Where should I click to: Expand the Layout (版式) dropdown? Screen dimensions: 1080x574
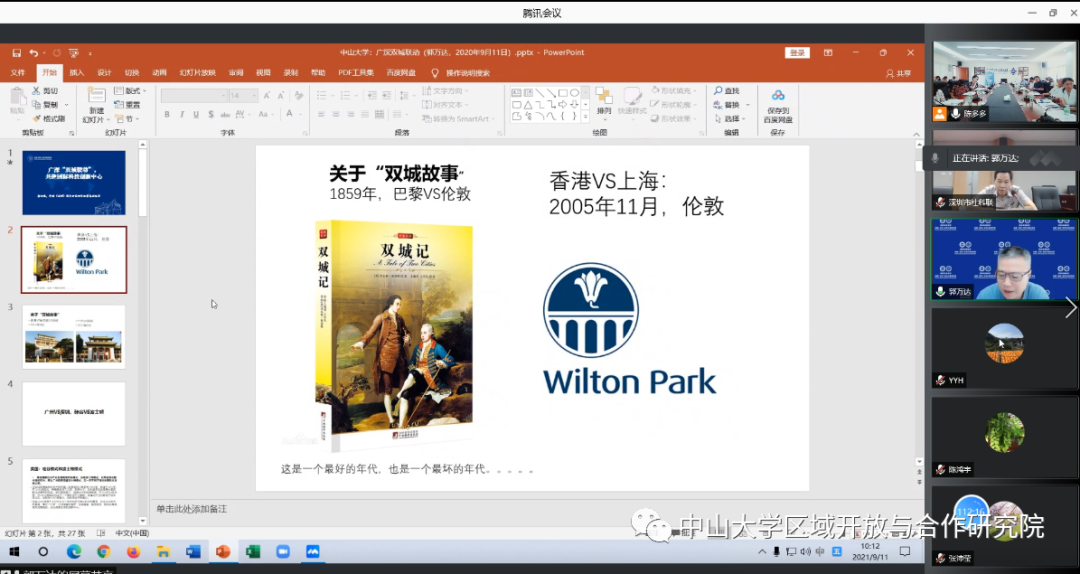click(x=130, y=91)
